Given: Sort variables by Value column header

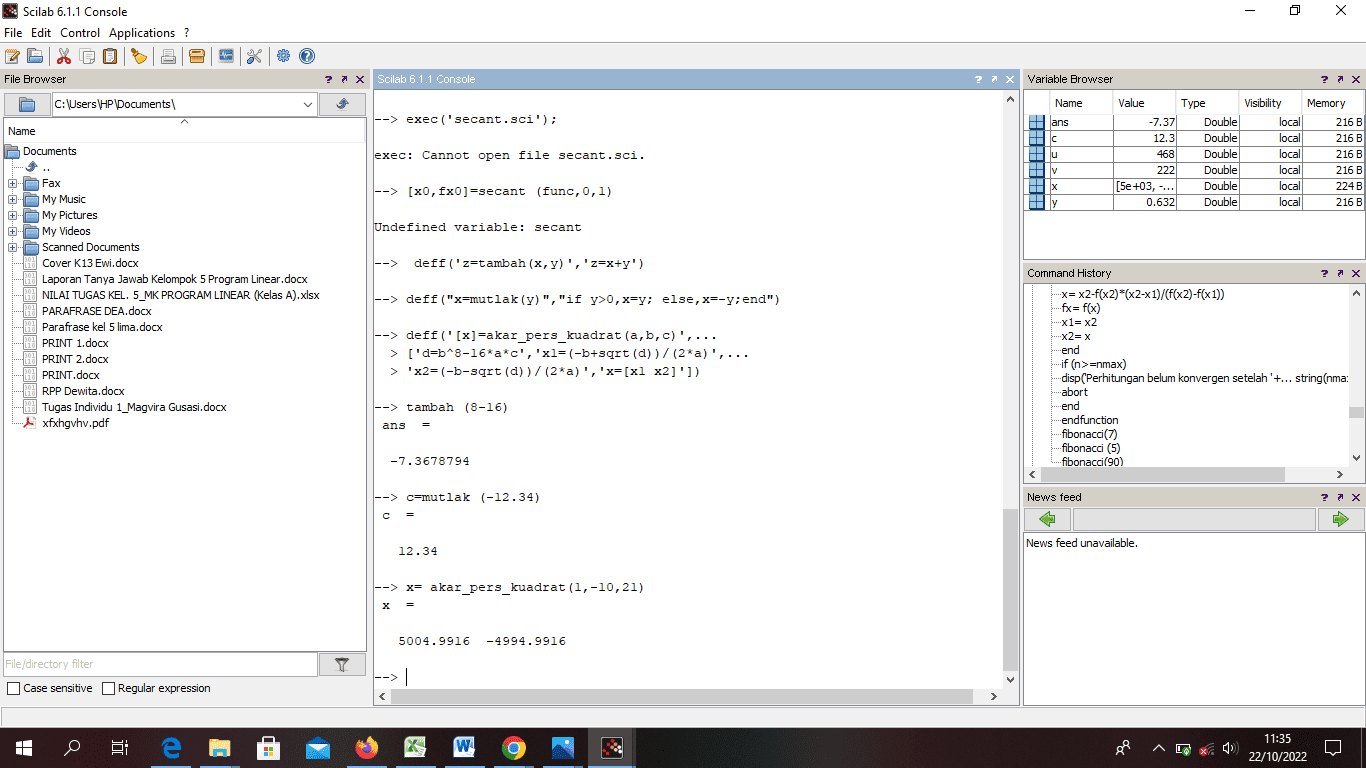Looking at the screenshot, I should [x=1144, y=103].
